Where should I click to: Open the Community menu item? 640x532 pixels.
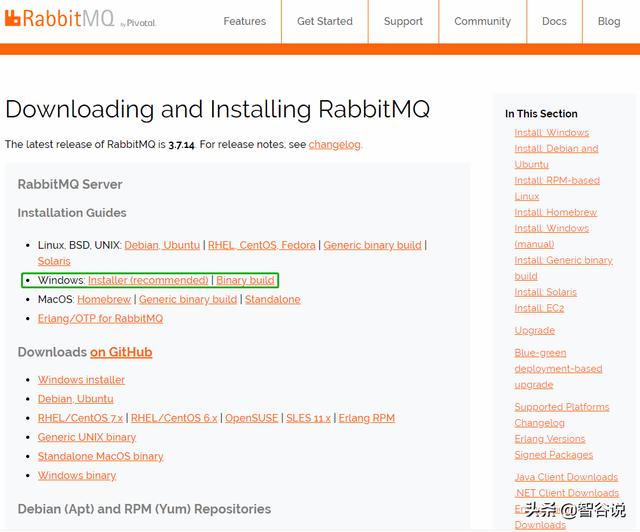(482, 21)
